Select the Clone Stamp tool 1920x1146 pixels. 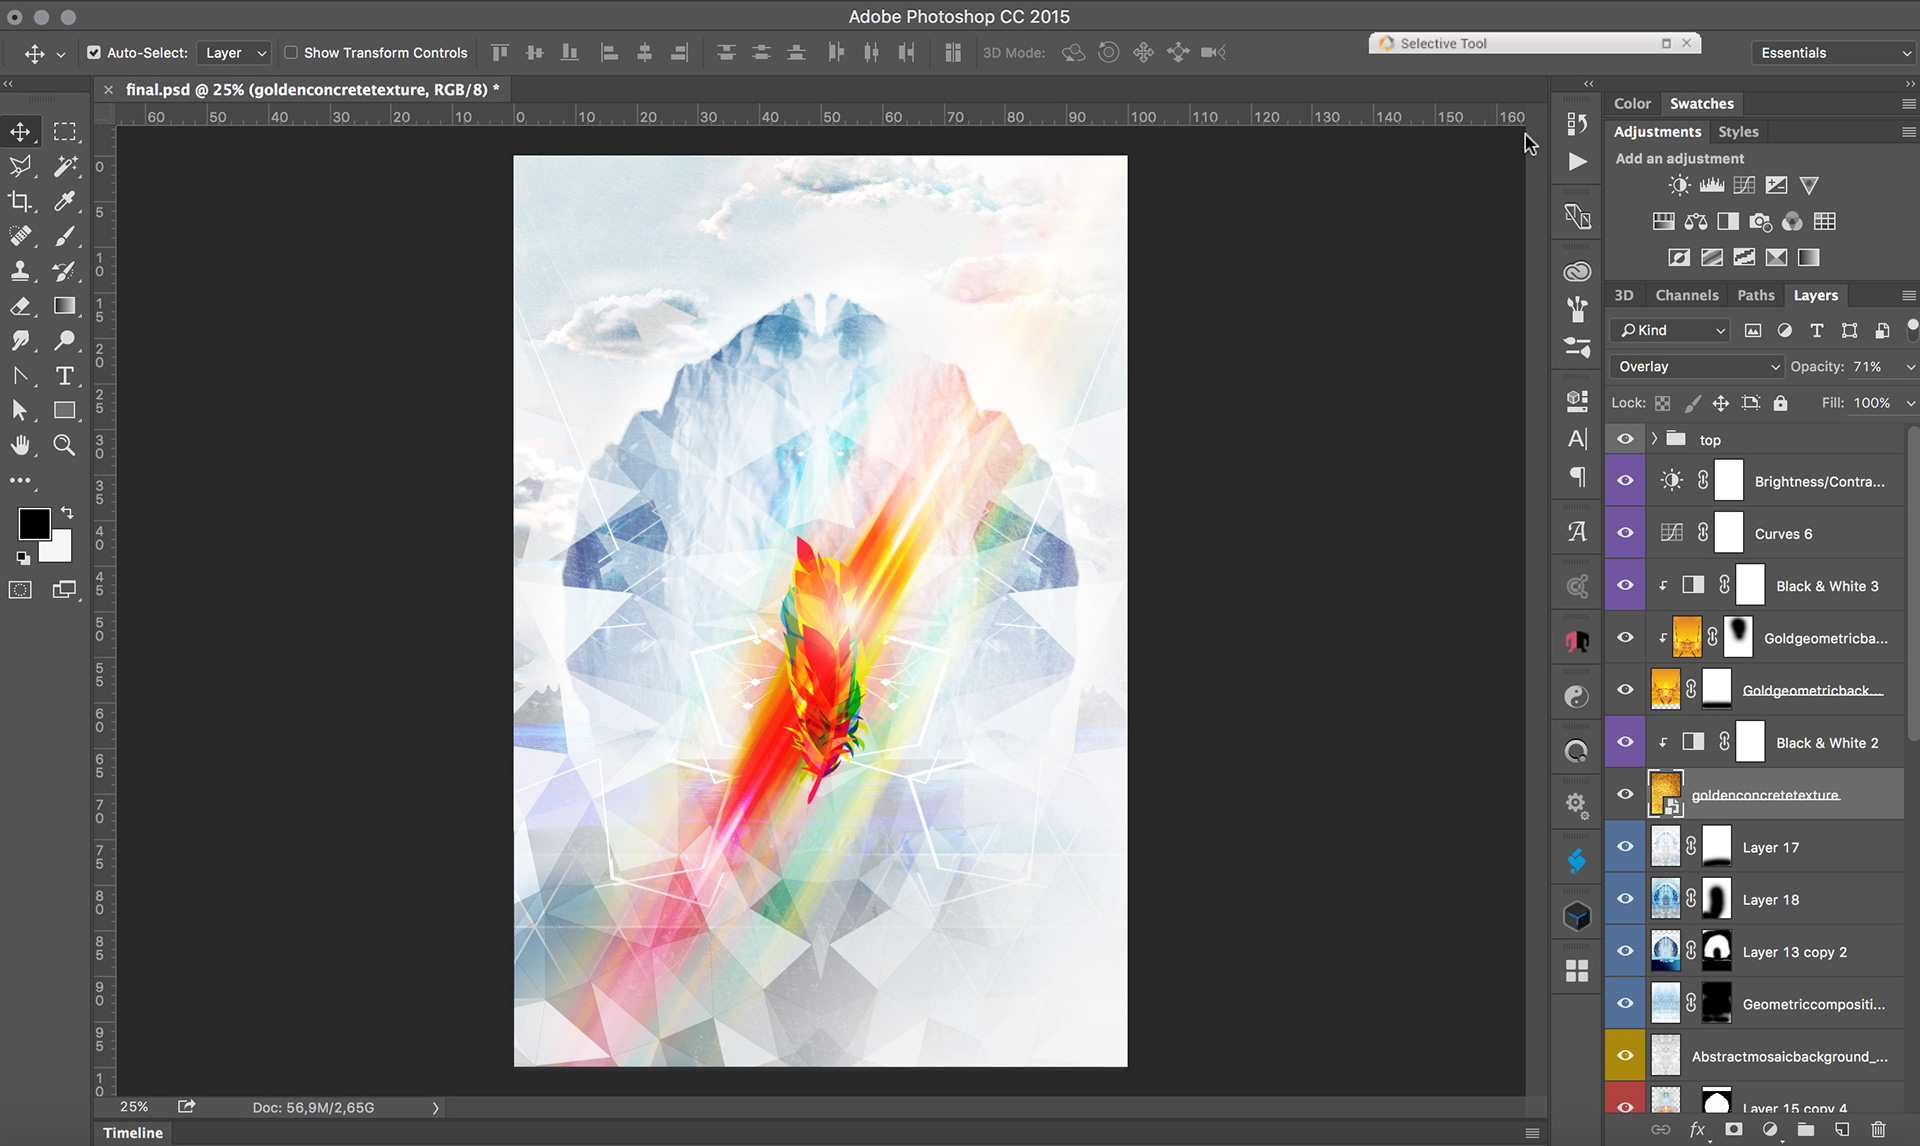[x=20, y=271]
